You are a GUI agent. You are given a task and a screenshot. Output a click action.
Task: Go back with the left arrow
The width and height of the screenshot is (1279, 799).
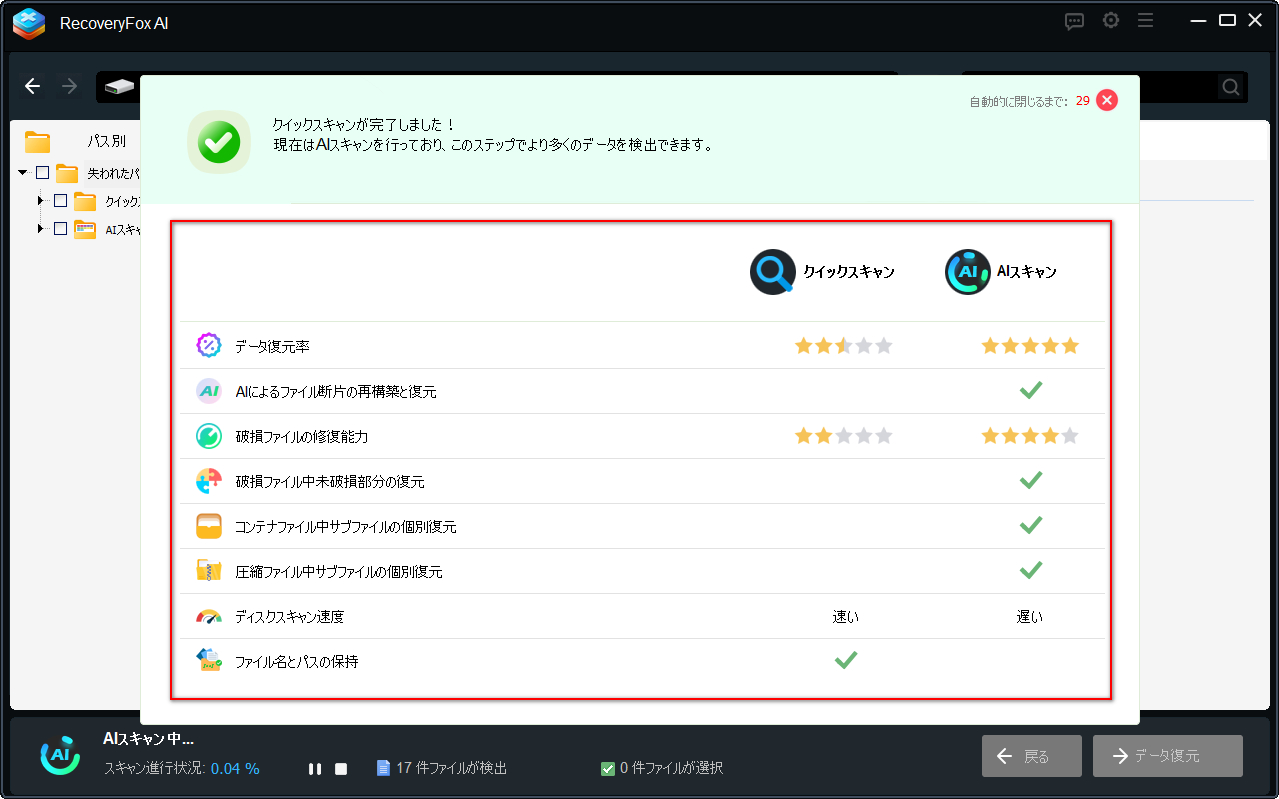point(33,86)
